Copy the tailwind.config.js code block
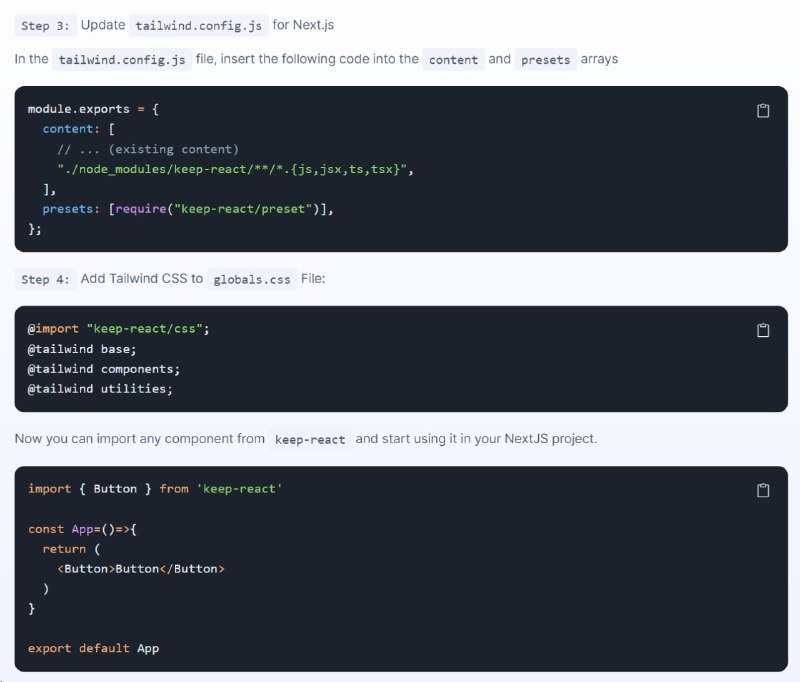800x682 pixels. 763,111
